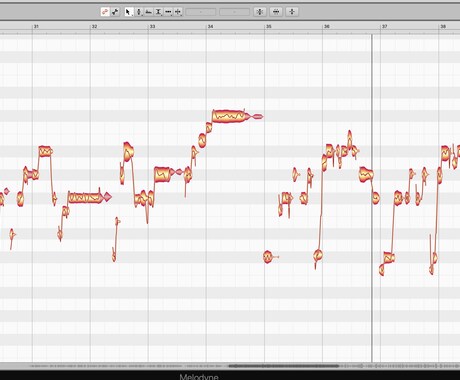This screenshot has width=460, height=380.
Task: Click the first note inspector value field
Action: pyautogui.click(x=201, y=12)
